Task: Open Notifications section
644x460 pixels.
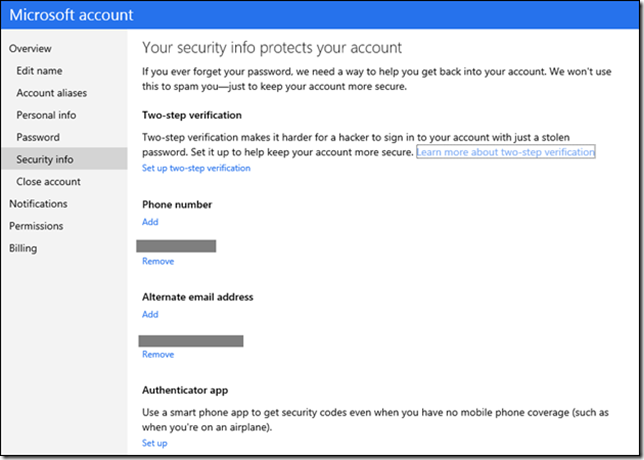Action: (38, 204)
